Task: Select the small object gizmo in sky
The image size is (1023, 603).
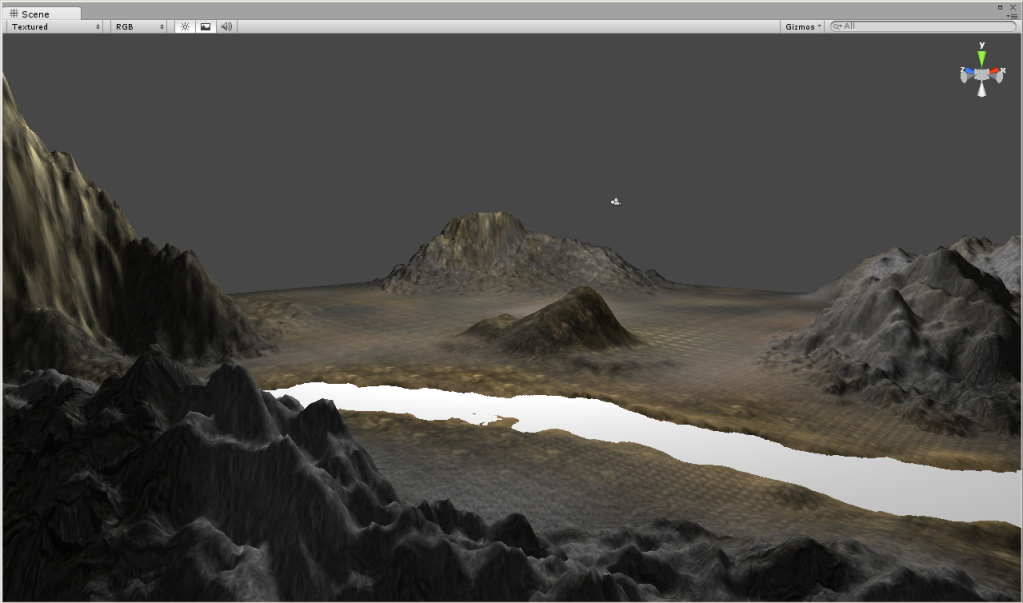Action: tap(616, 202)
